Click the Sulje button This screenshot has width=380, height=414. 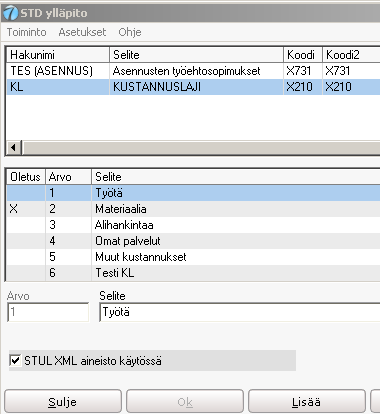point(63,402)
